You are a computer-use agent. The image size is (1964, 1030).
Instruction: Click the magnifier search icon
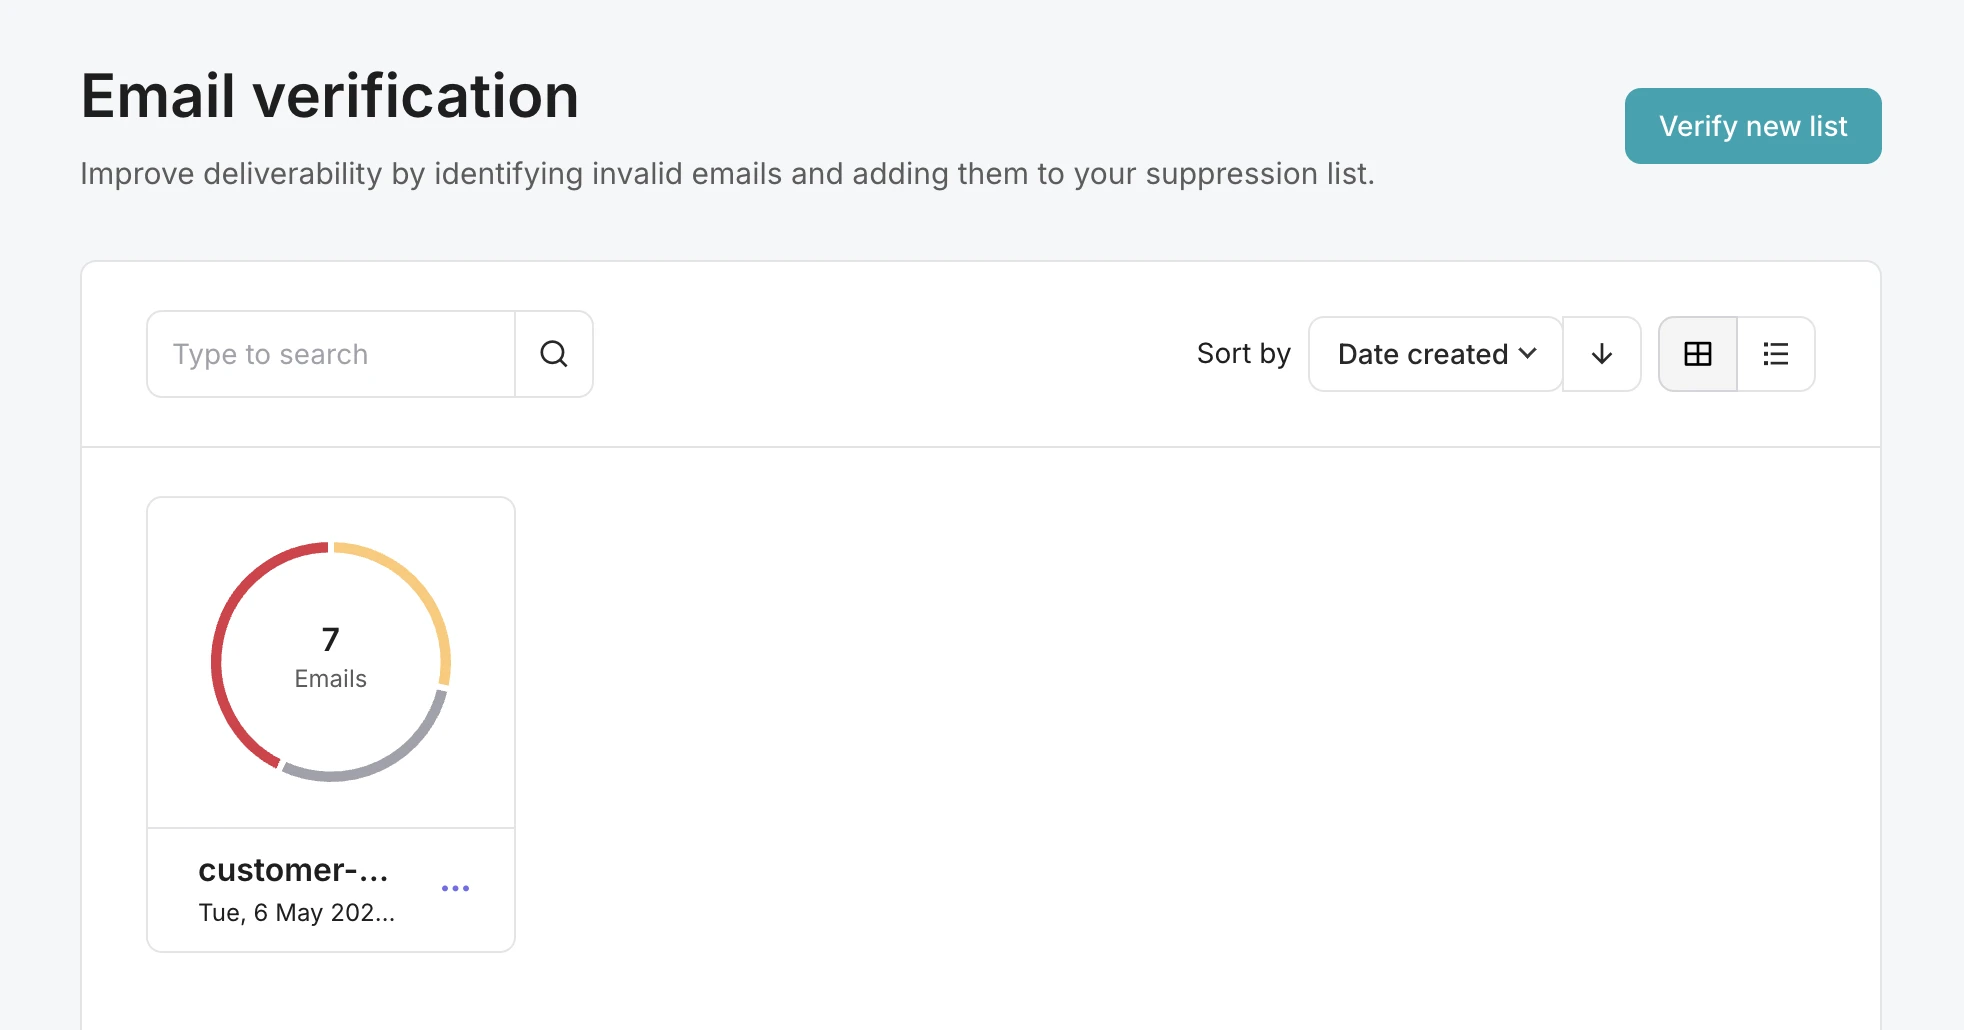click(x=554, y=354)
